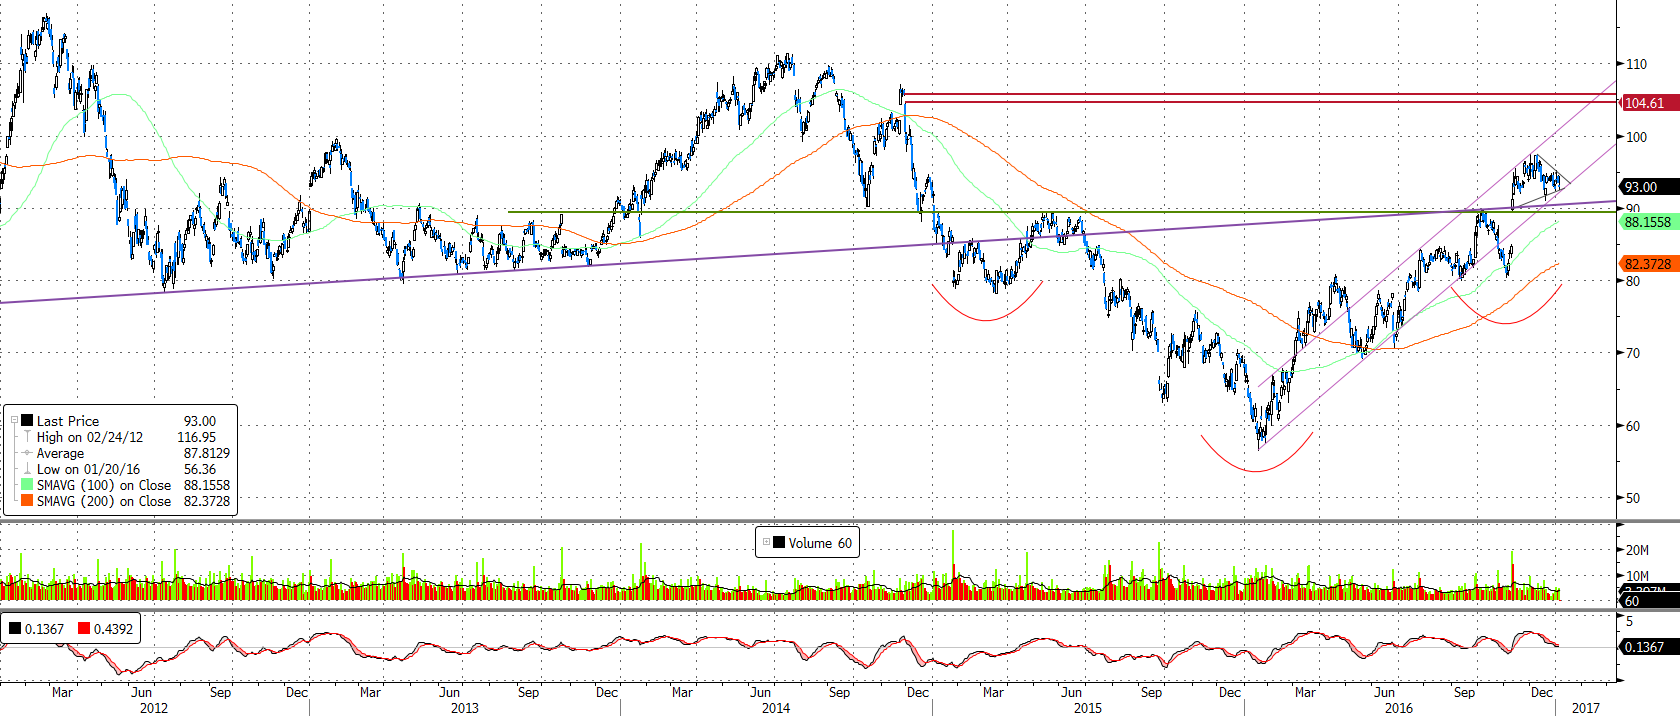This screenshot has width=1680, height=717.
Task: Click the black 0.1367 oscillator swatch
Action: point(15,629)
